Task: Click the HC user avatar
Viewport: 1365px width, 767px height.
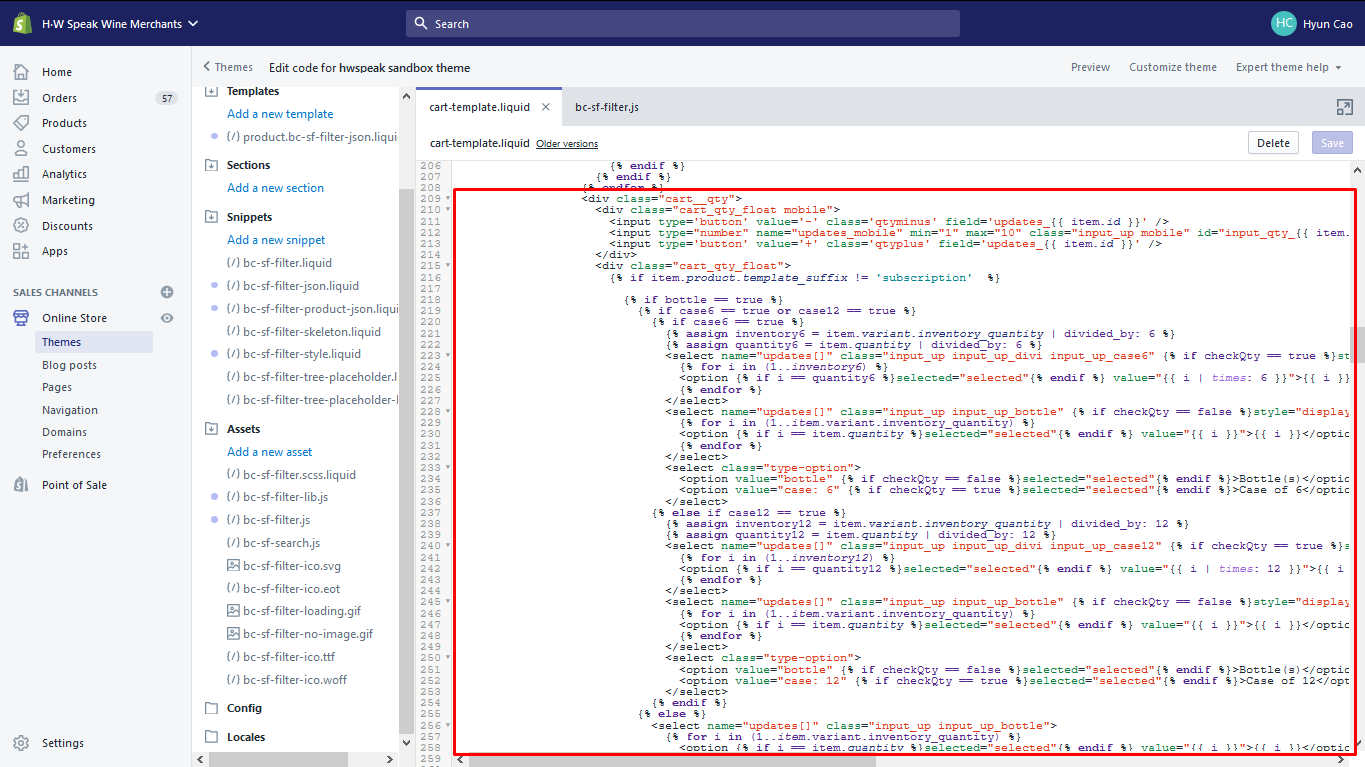Action: click(x=1284, y=23)
